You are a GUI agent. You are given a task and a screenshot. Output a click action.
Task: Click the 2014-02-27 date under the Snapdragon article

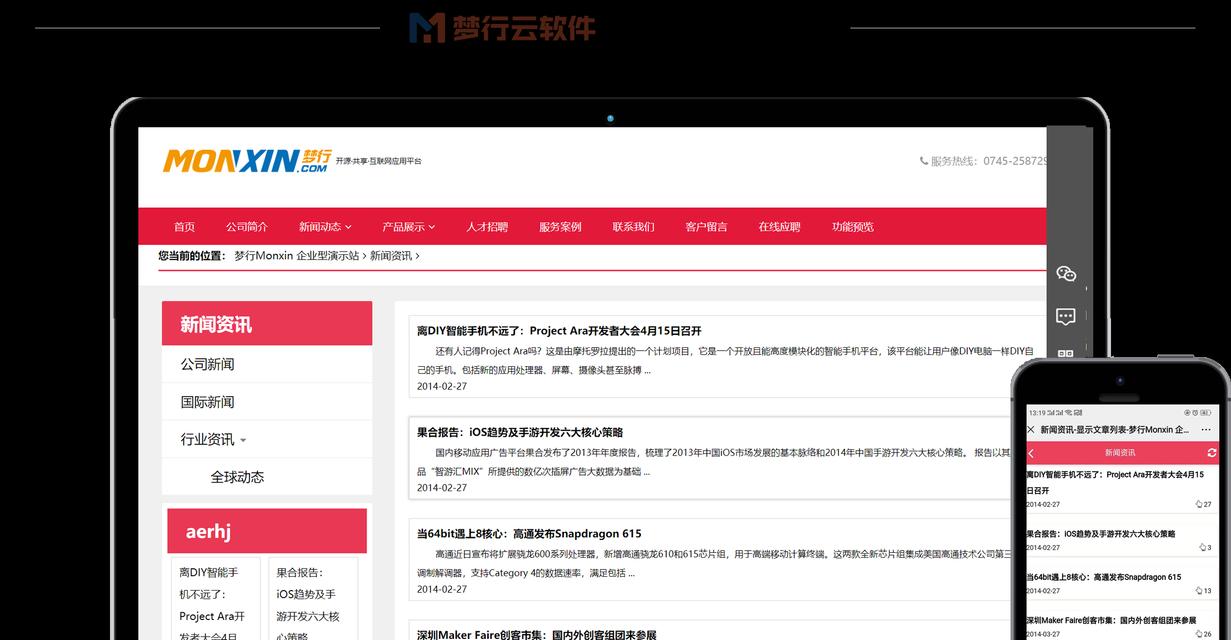click(442, 590)
